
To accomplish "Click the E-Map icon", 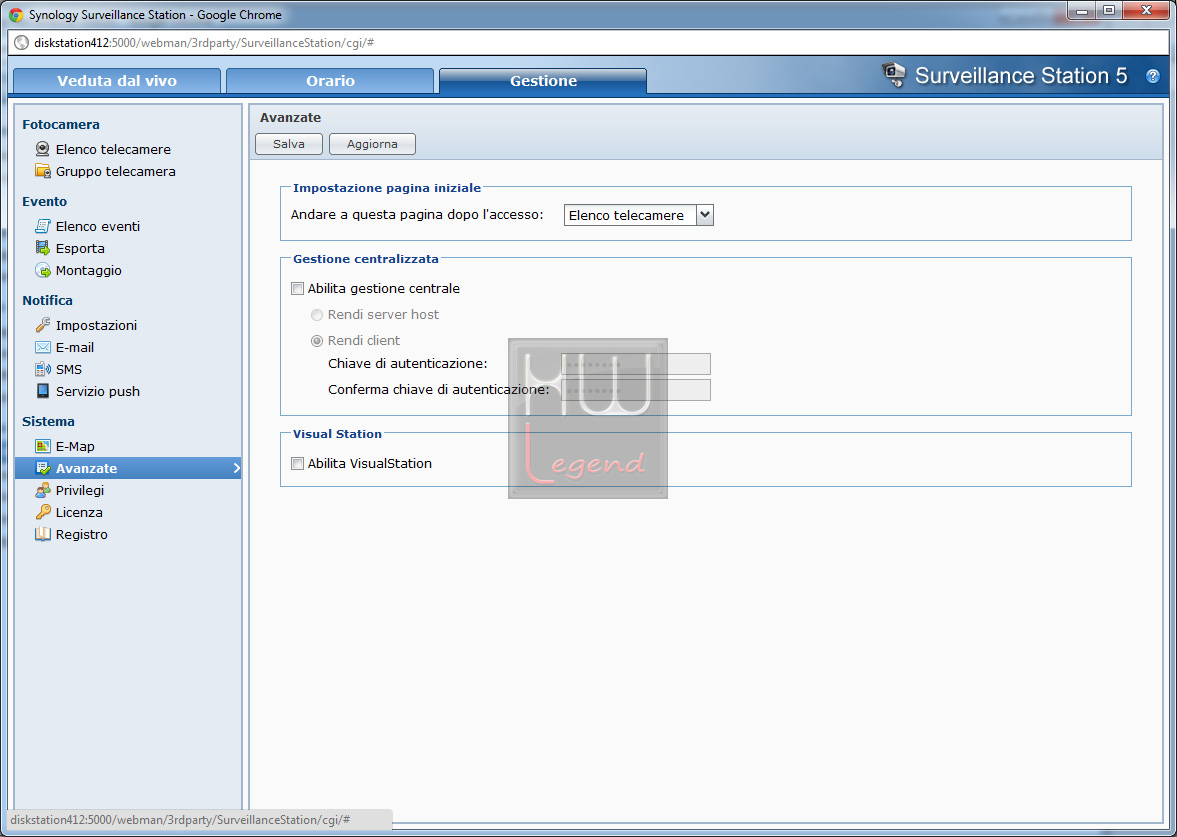I will click(x=43, y=446).
